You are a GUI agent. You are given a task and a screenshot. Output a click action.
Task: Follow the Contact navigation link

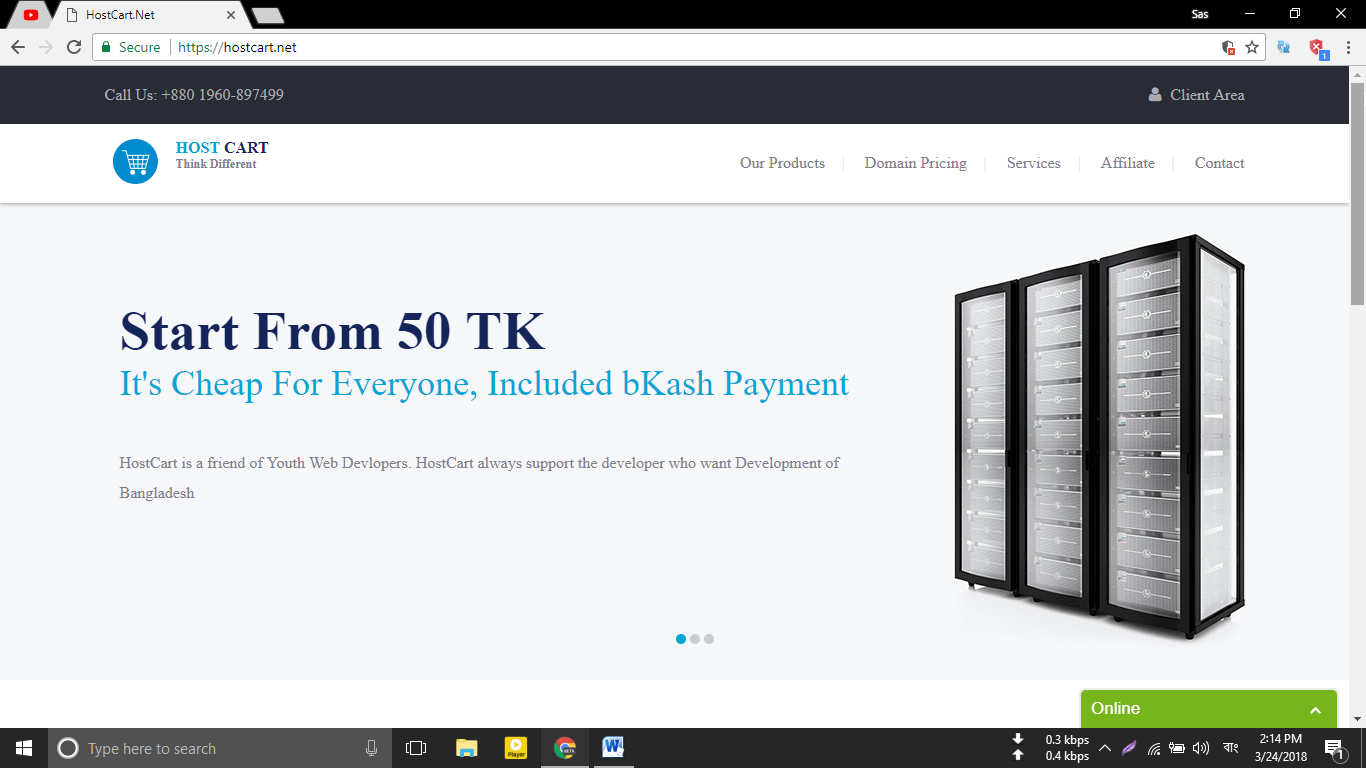(1219, 163)
